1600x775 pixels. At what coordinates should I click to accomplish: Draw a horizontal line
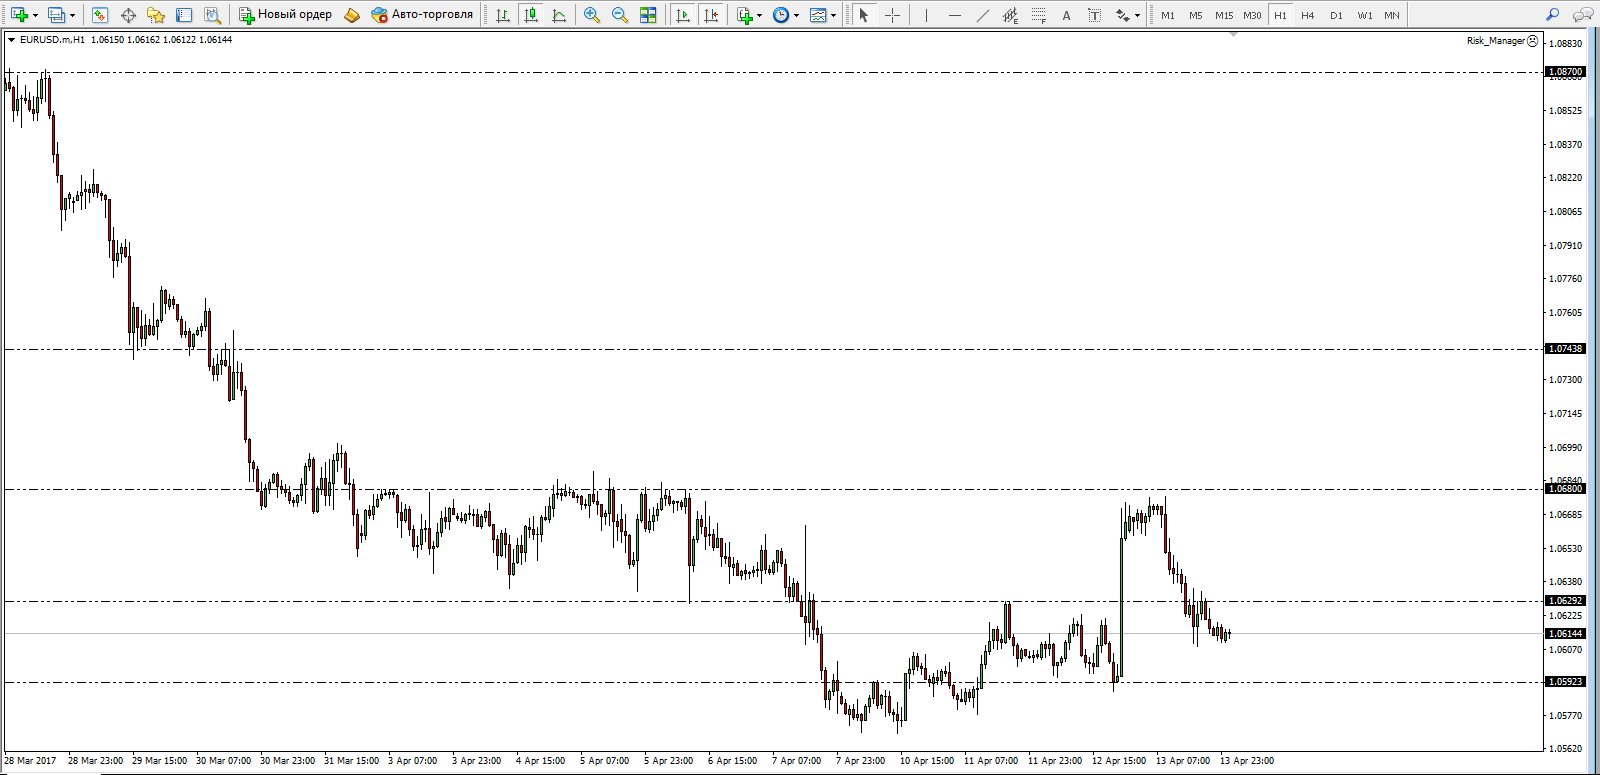click(955, 15)
